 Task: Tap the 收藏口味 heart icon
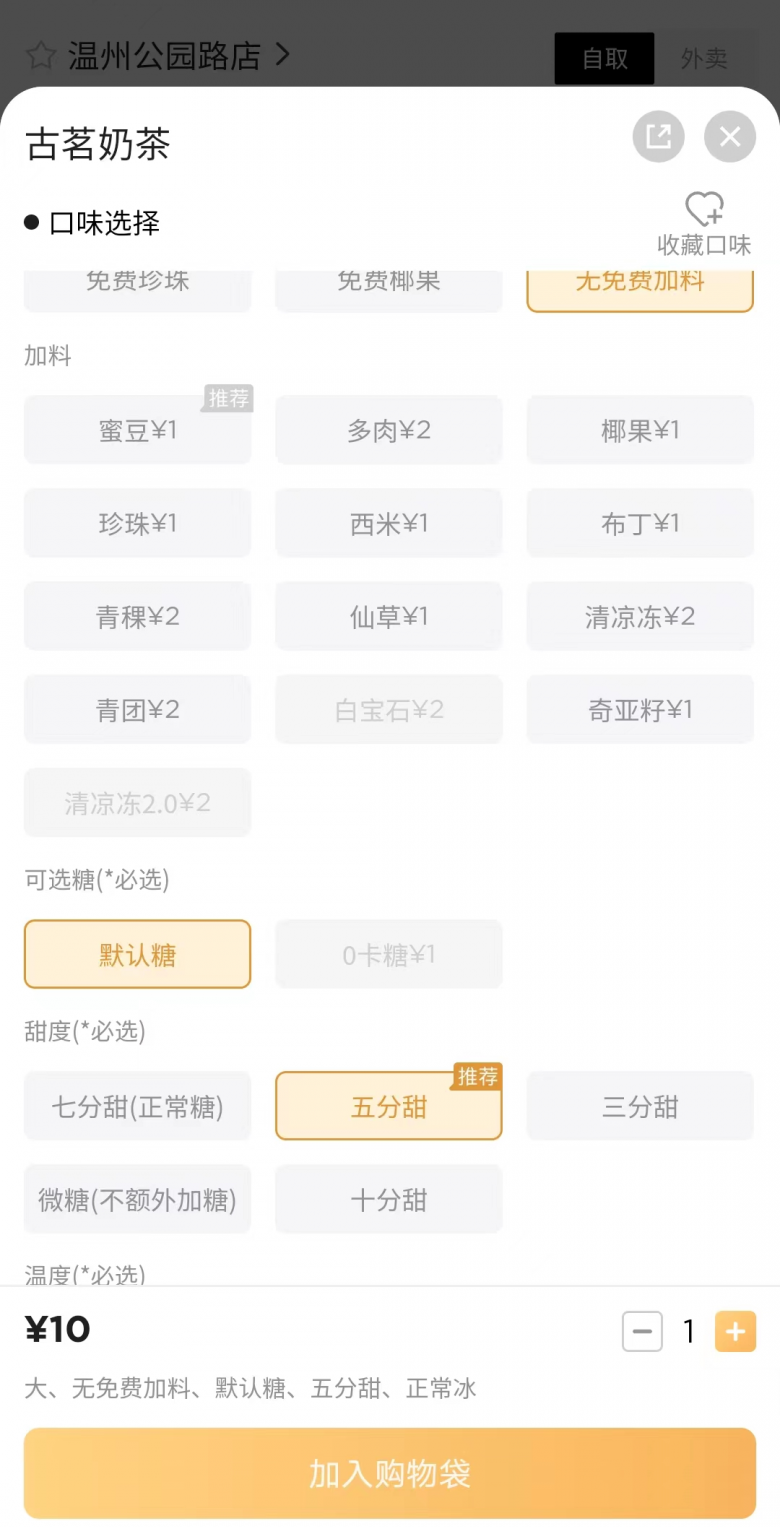(704, 209)
